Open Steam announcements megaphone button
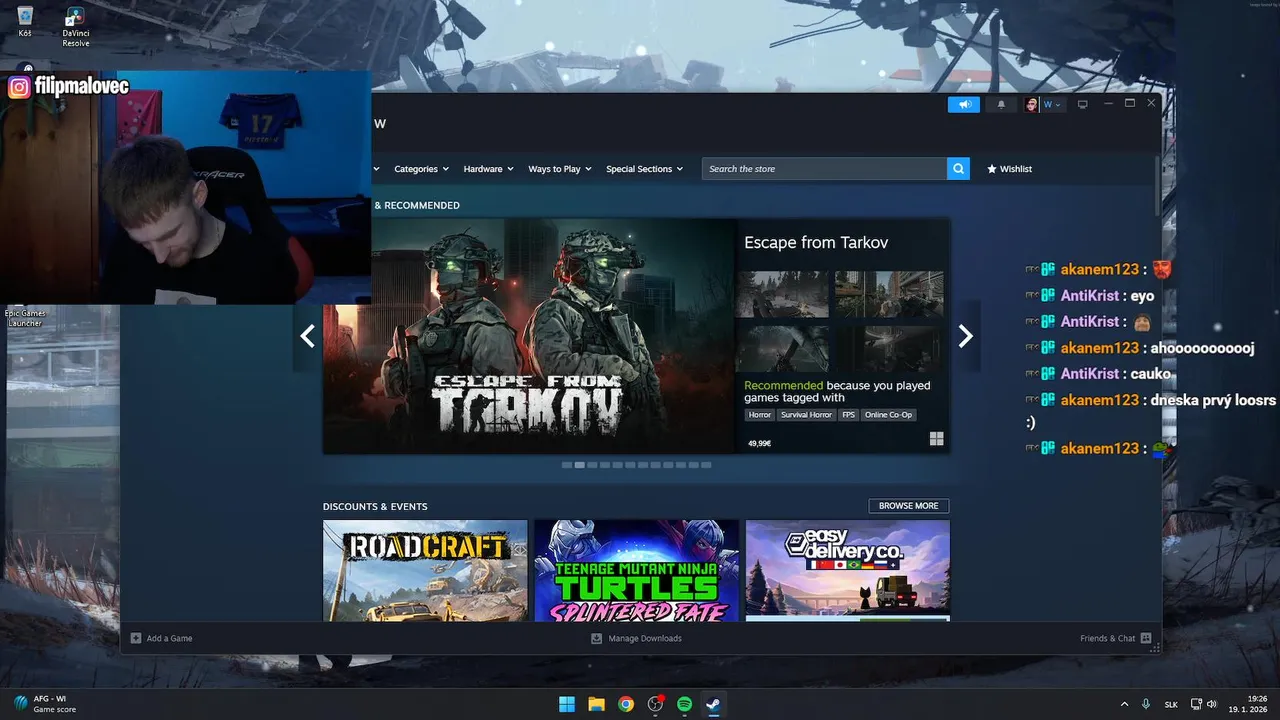 point(964,104)
